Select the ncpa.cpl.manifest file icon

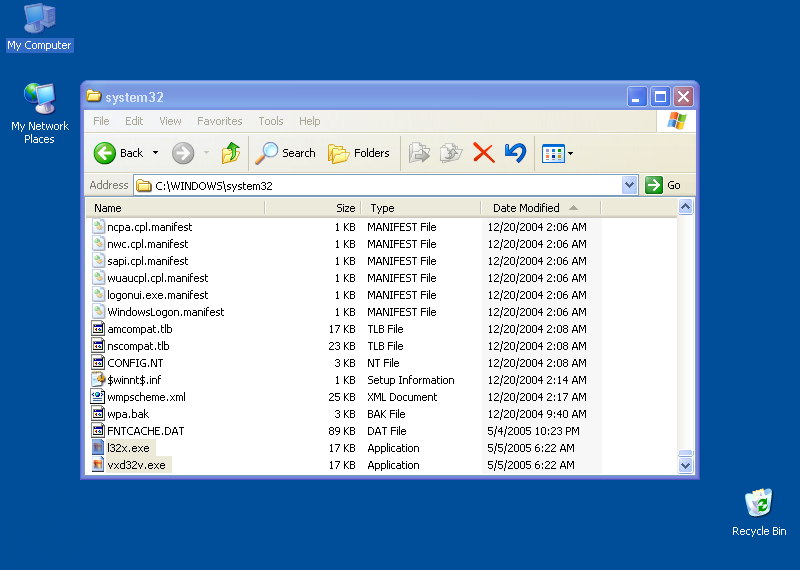[x=98, y=227]
